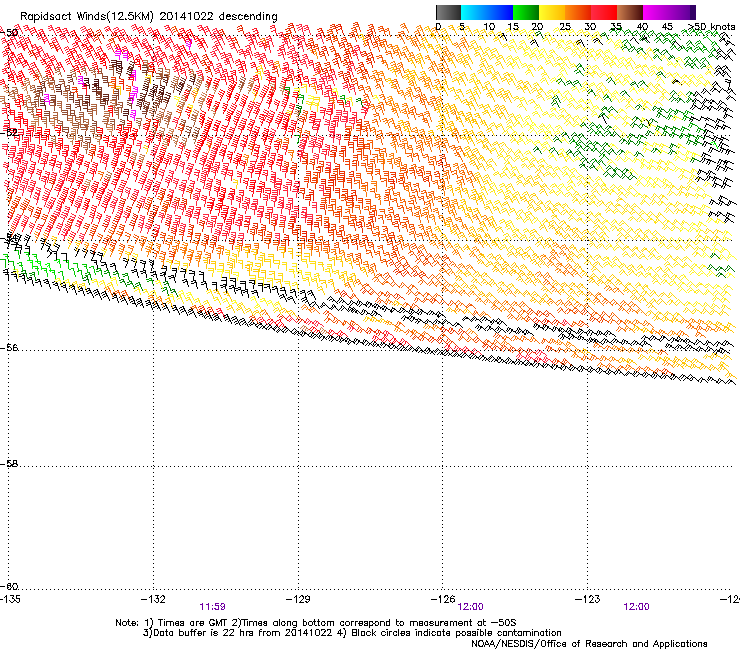Image resolution: width=740 pixels, height=650 pixels.
Task: Click the note 'Black circles indicate possible contamination'
Action: click(x=456, y=633)
